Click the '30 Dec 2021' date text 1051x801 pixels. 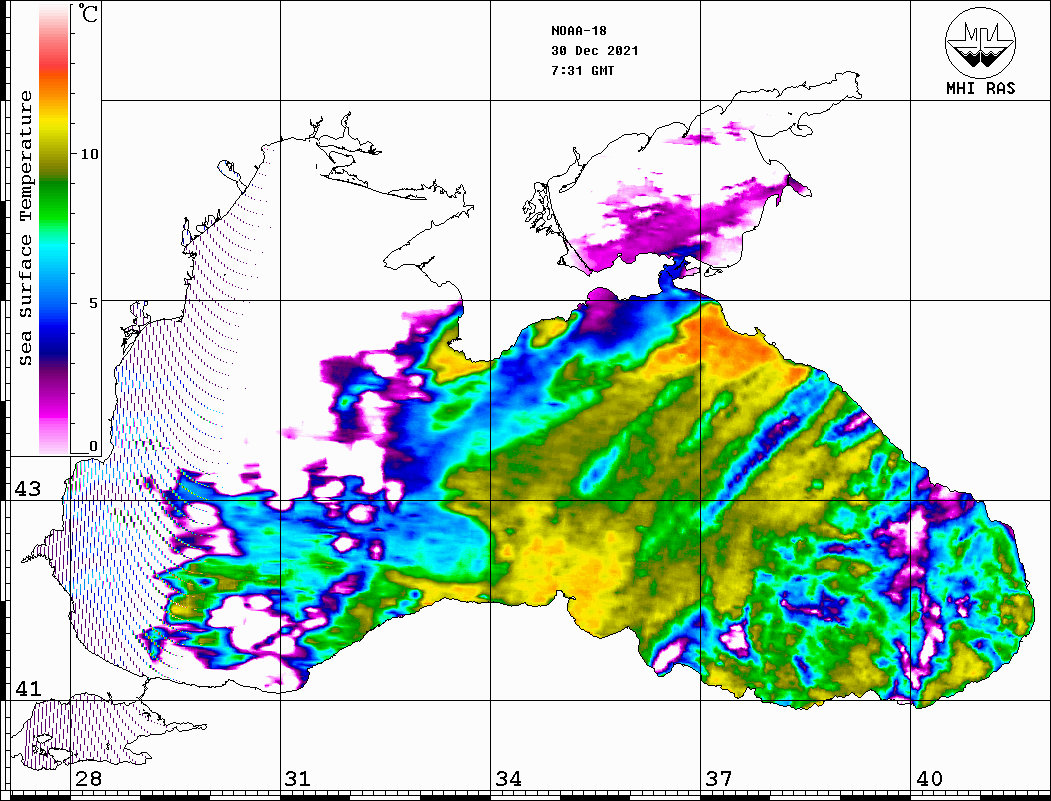tap(595, 51)
